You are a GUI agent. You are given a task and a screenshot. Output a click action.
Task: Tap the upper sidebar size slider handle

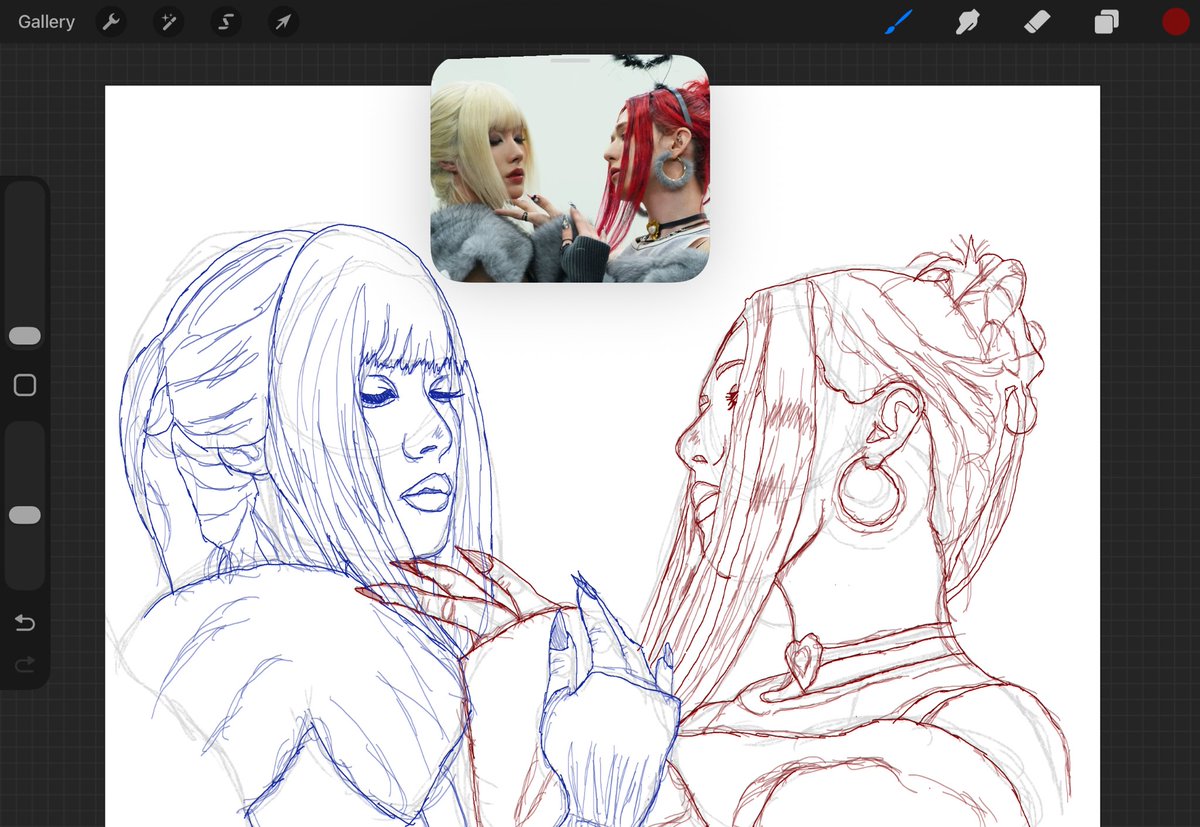(24, 335)
